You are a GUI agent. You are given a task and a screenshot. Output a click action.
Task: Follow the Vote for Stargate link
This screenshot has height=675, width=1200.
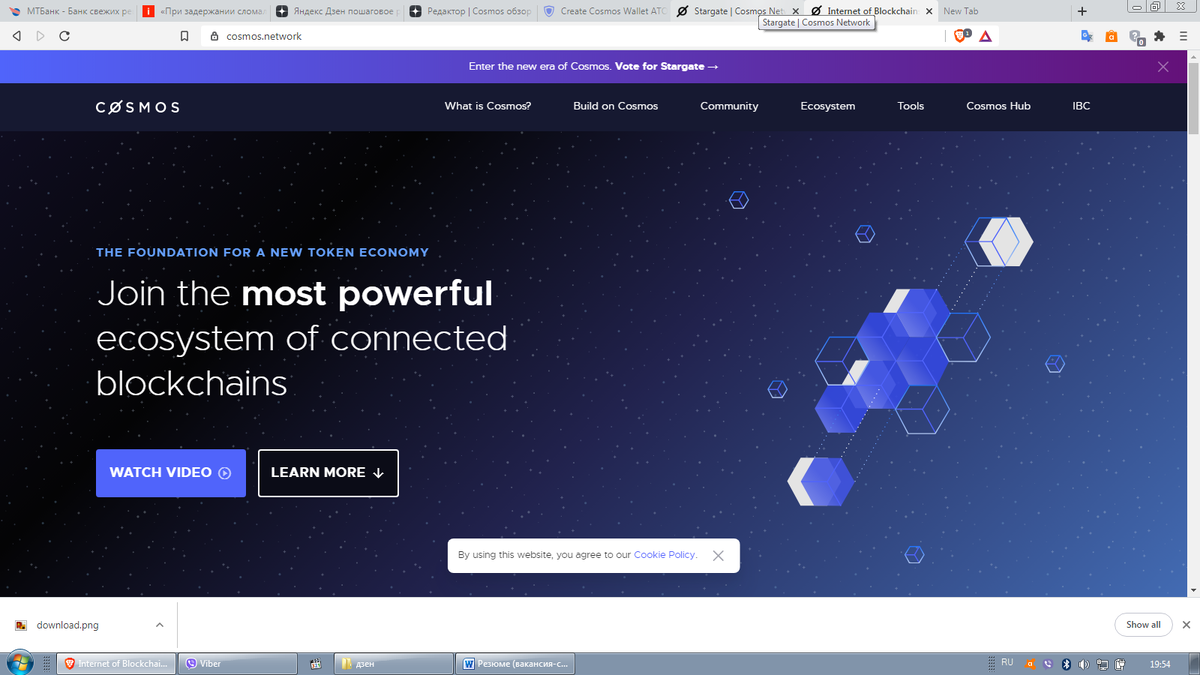pyautogui.click(x=667, y=67)
